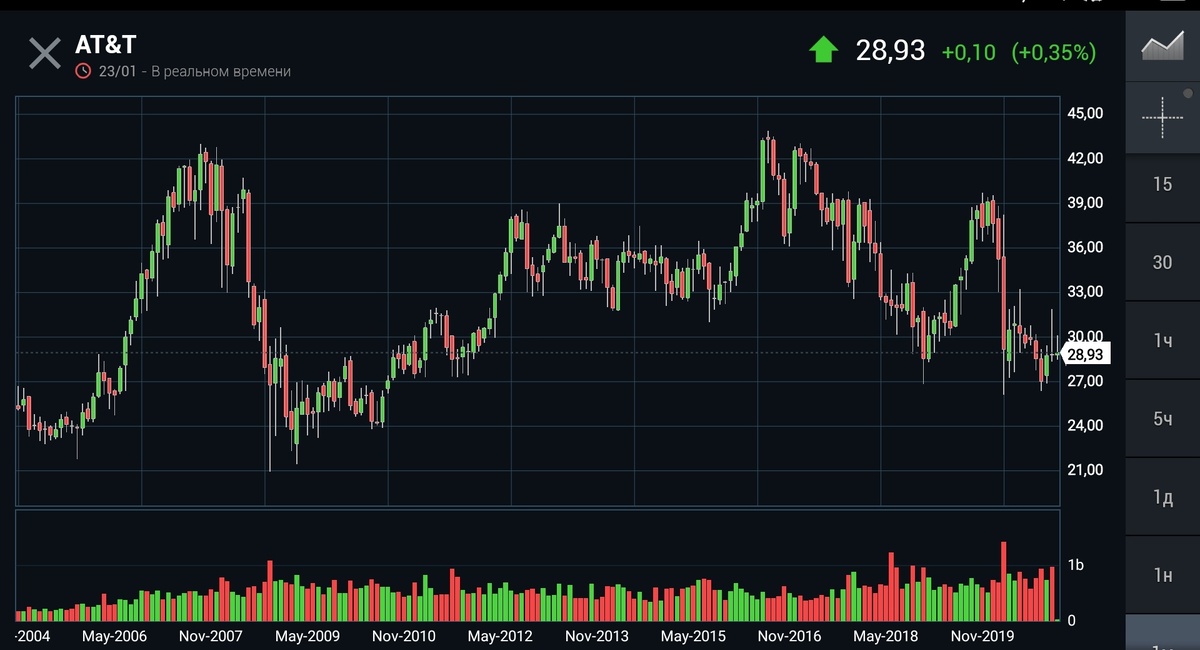
Task: Tap the May-2006 date axis label
Action: (x=114, y=636)
